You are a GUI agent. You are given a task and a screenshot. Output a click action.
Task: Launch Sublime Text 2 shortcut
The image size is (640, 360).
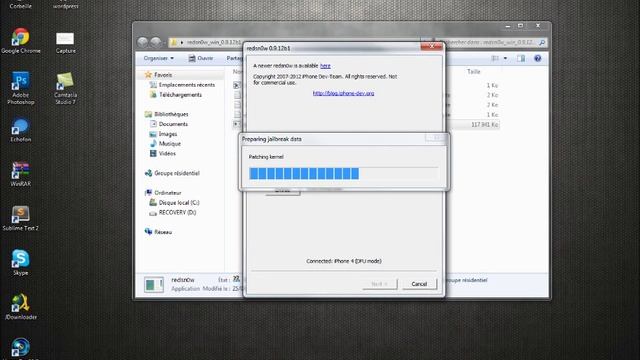coord(20,218)
